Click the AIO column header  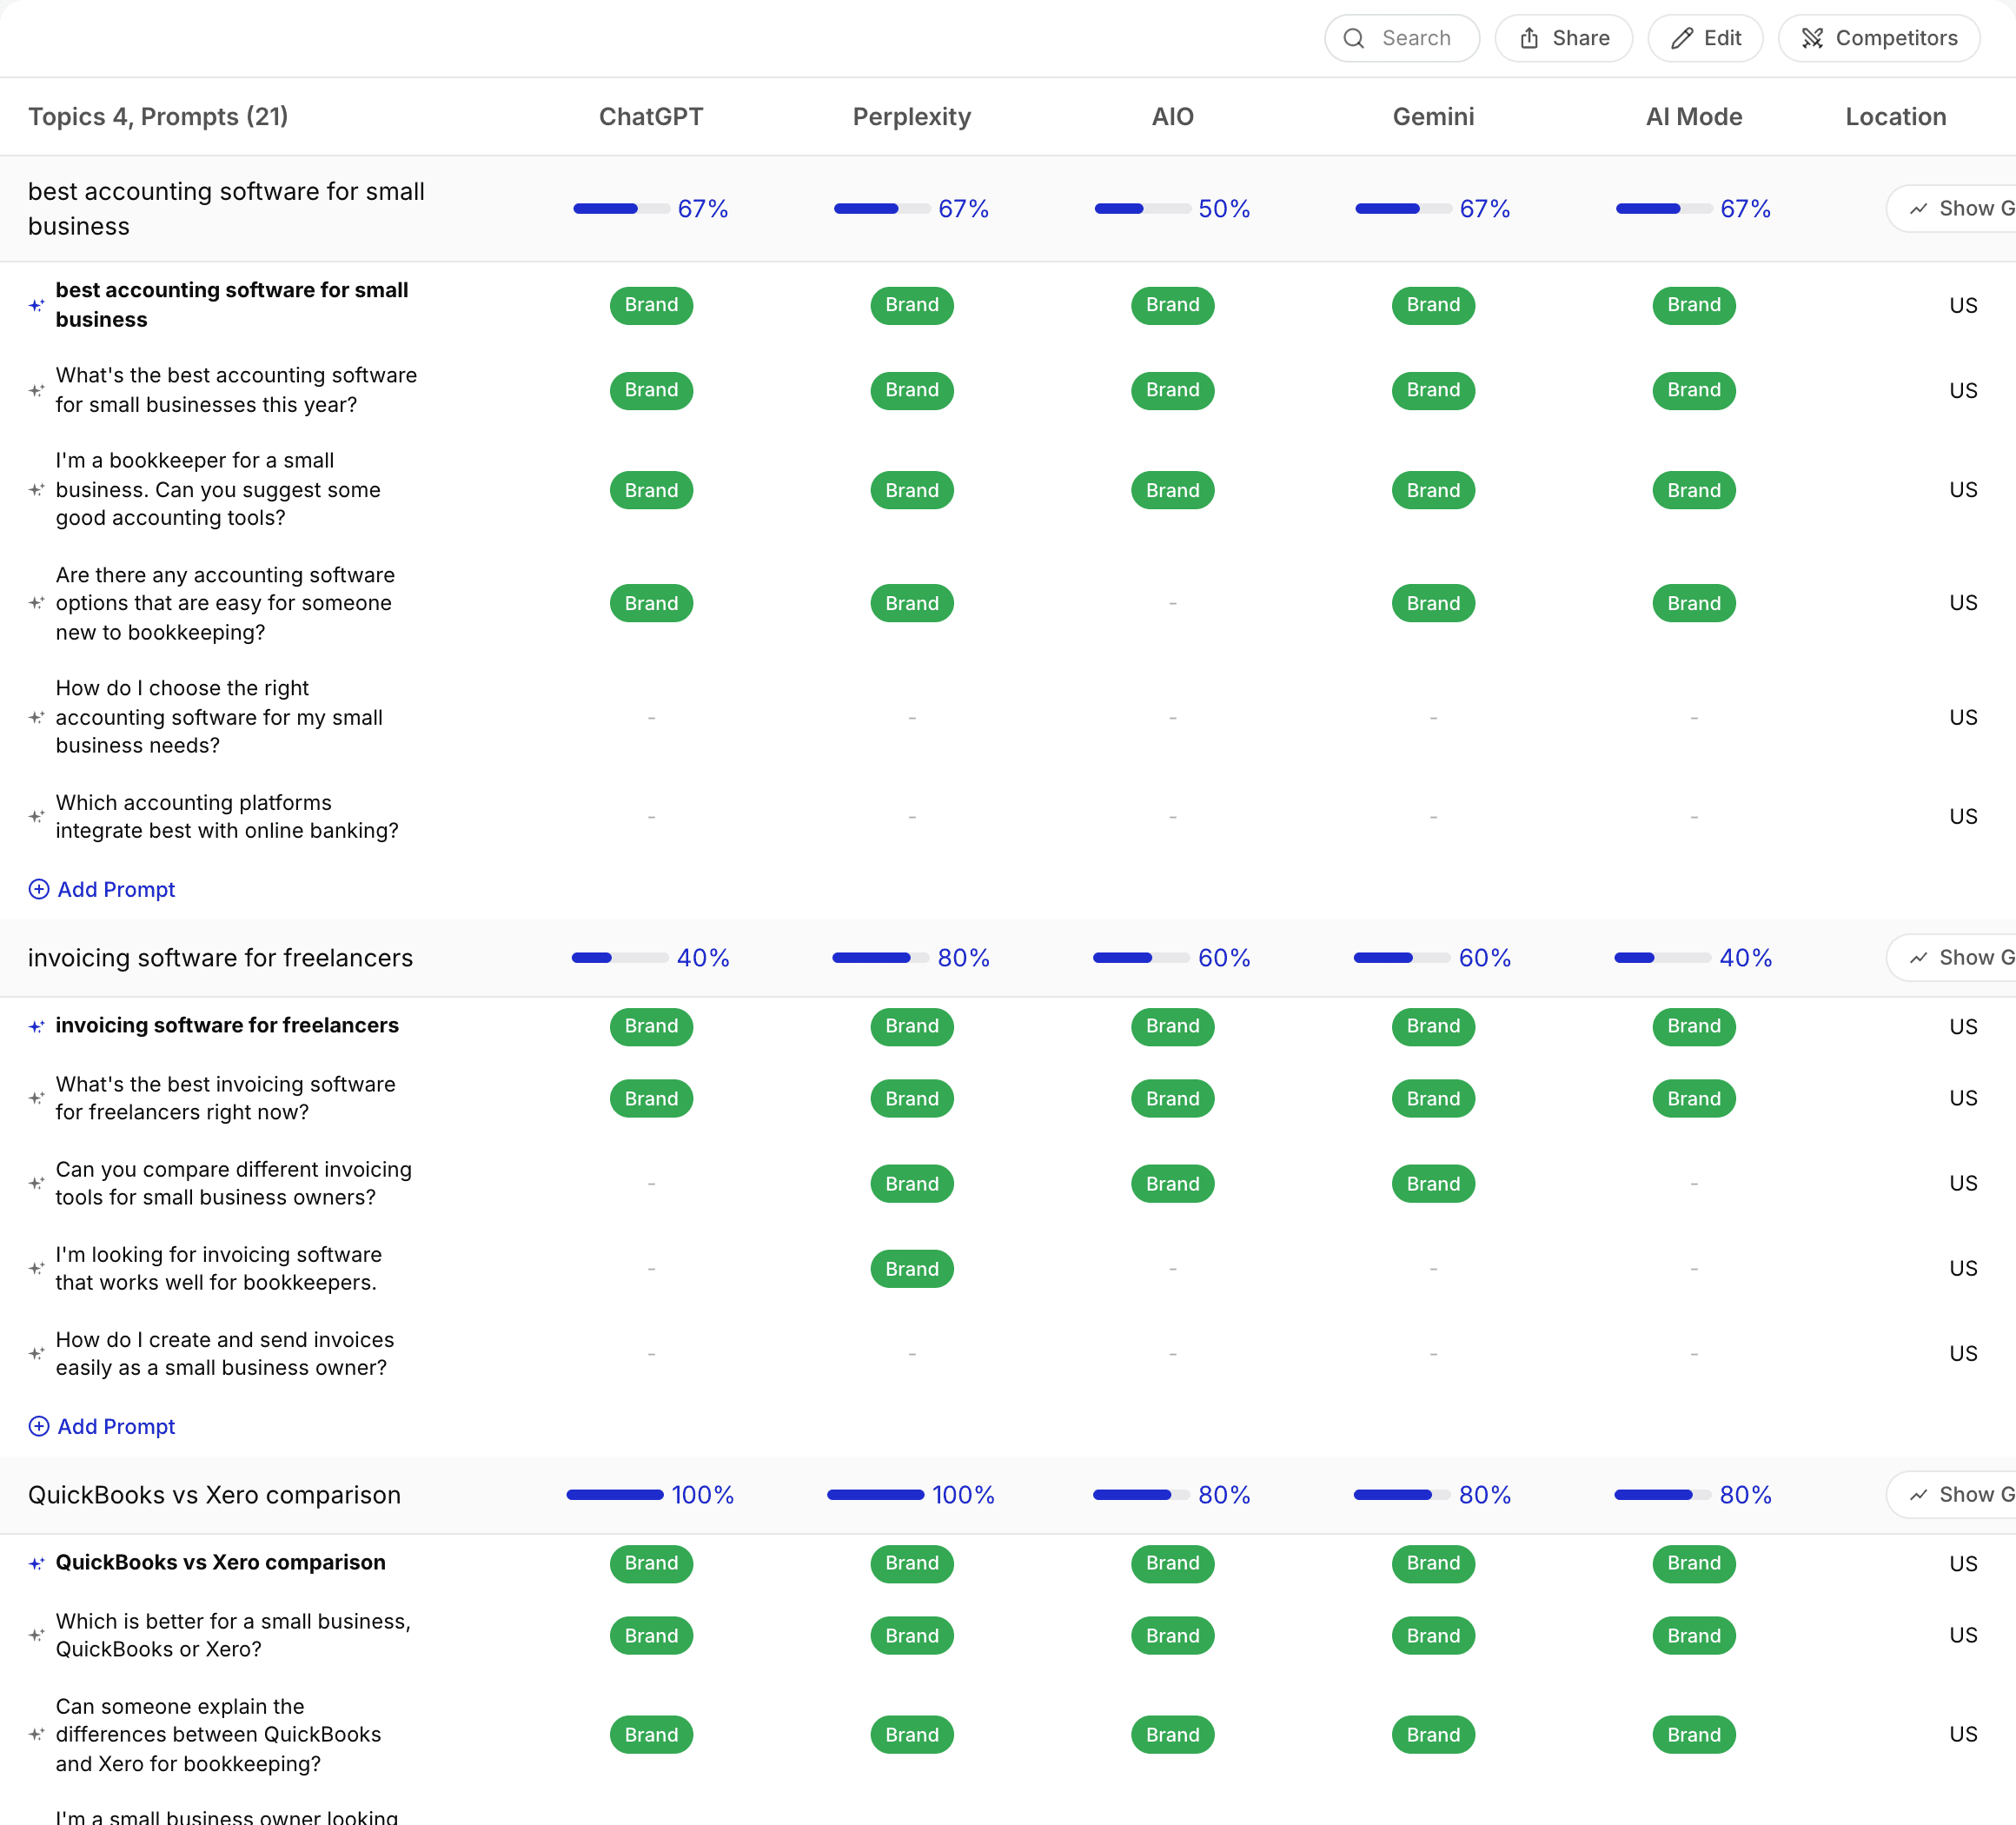pyautogui.click(x=1173, y=117)
